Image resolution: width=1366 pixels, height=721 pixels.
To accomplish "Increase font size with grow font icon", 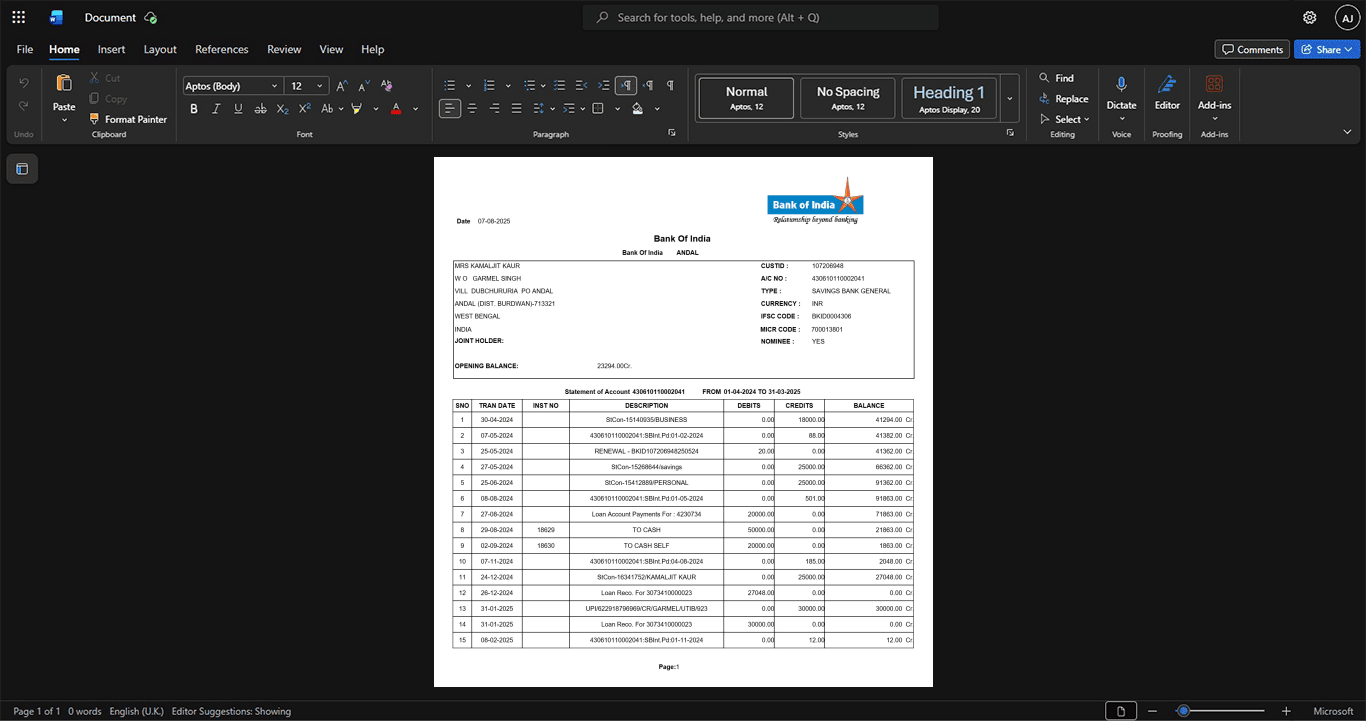I will (x=342, y=86).
